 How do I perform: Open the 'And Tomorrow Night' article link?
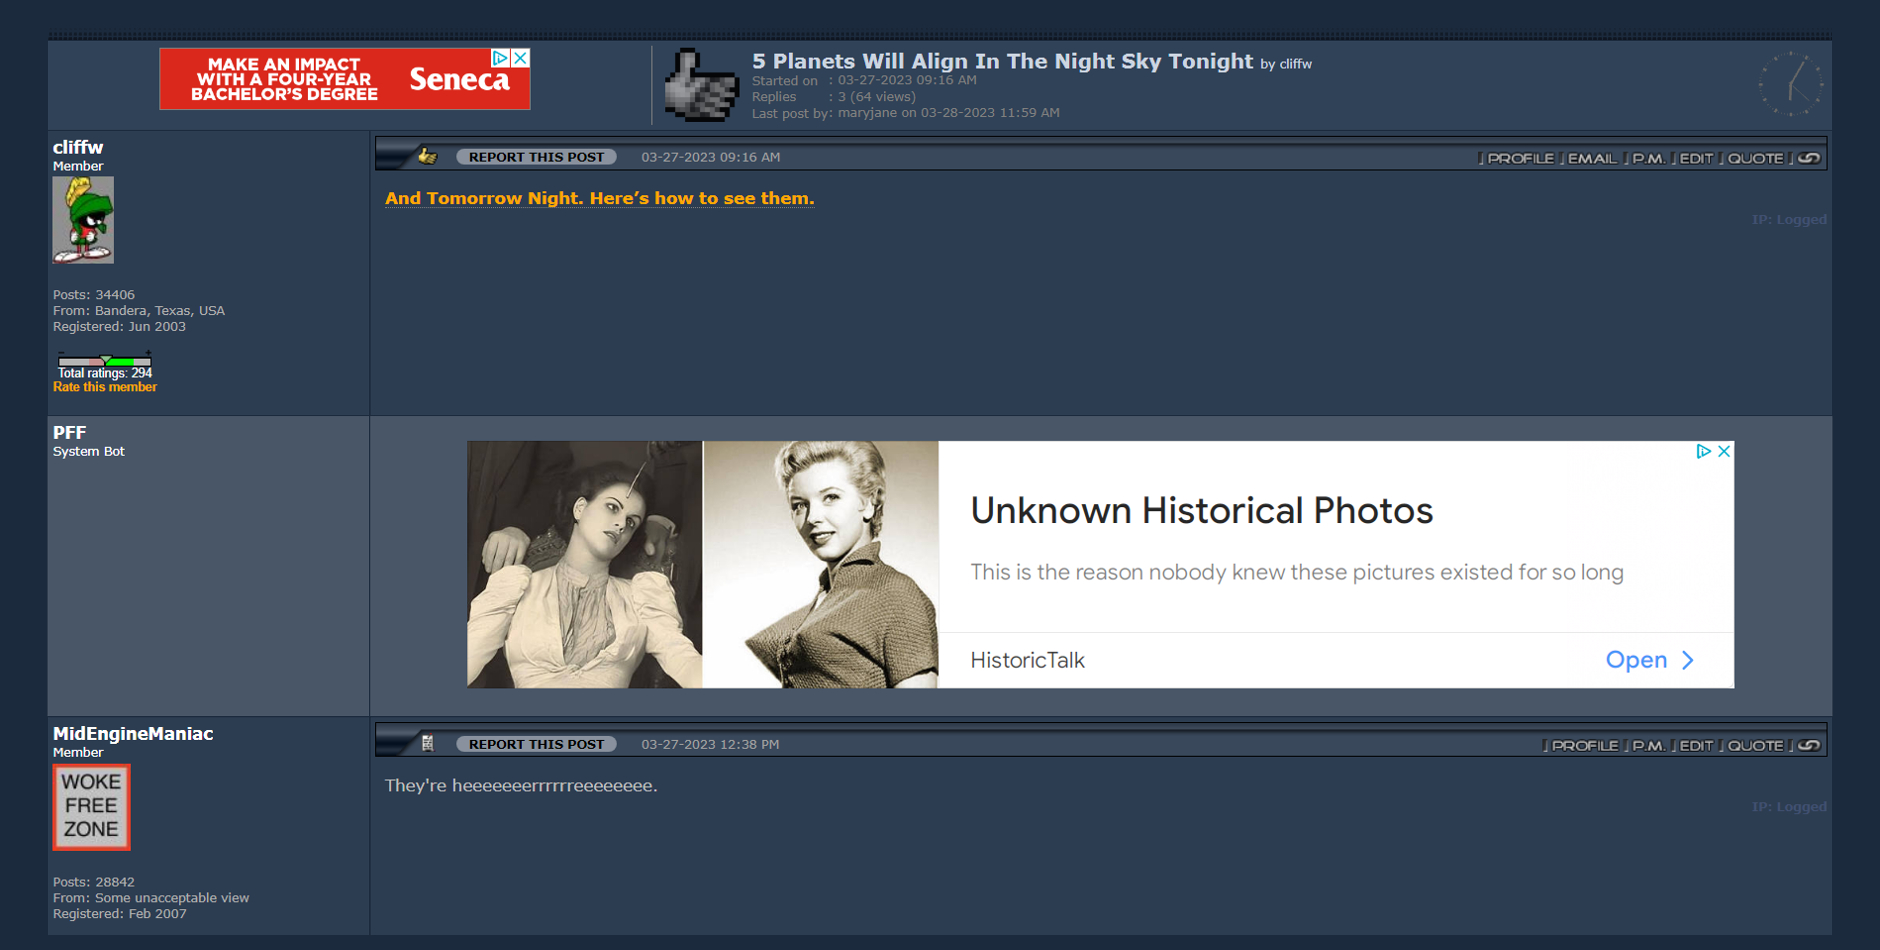click(600, 198)
